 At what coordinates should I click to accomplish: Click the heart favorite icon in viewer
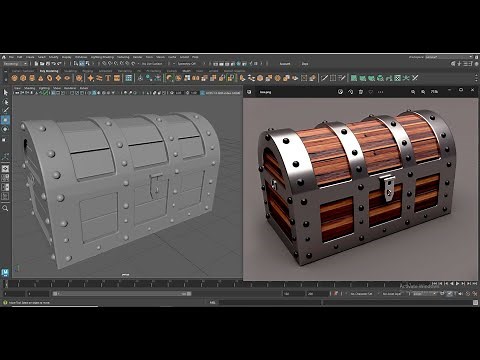(371, 92)
